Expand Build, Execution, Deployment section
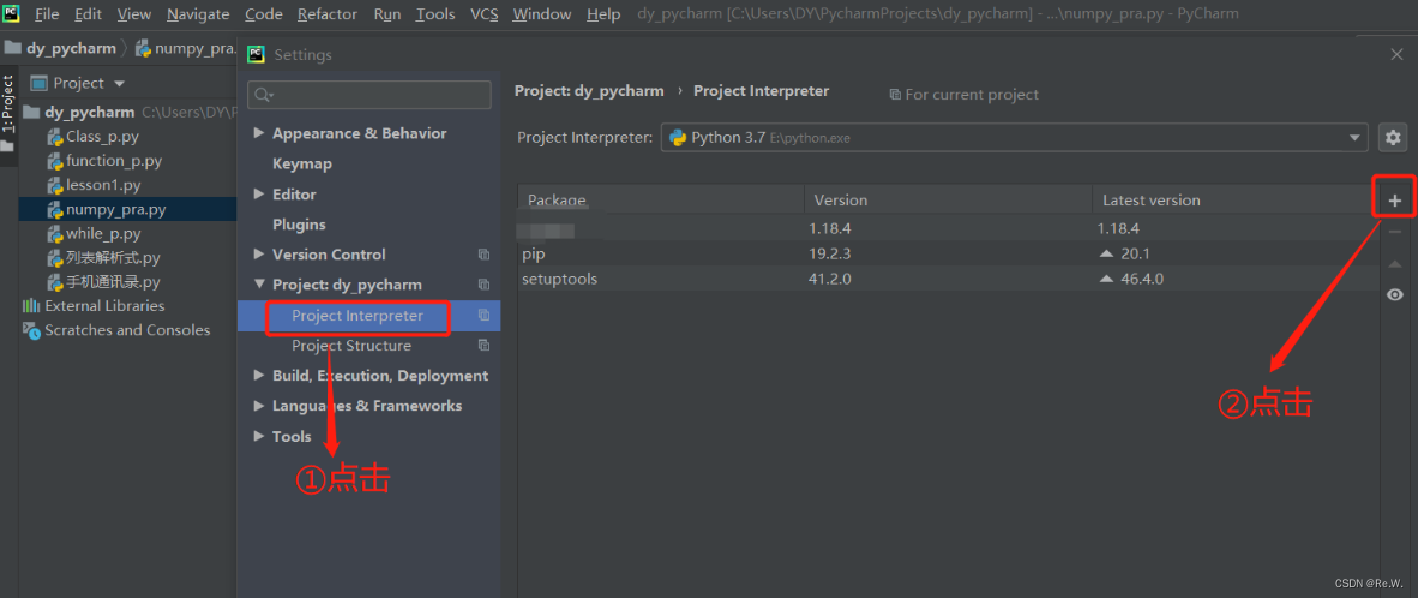The height and width of the screenshot is (598, 1419). coord(259,376)
